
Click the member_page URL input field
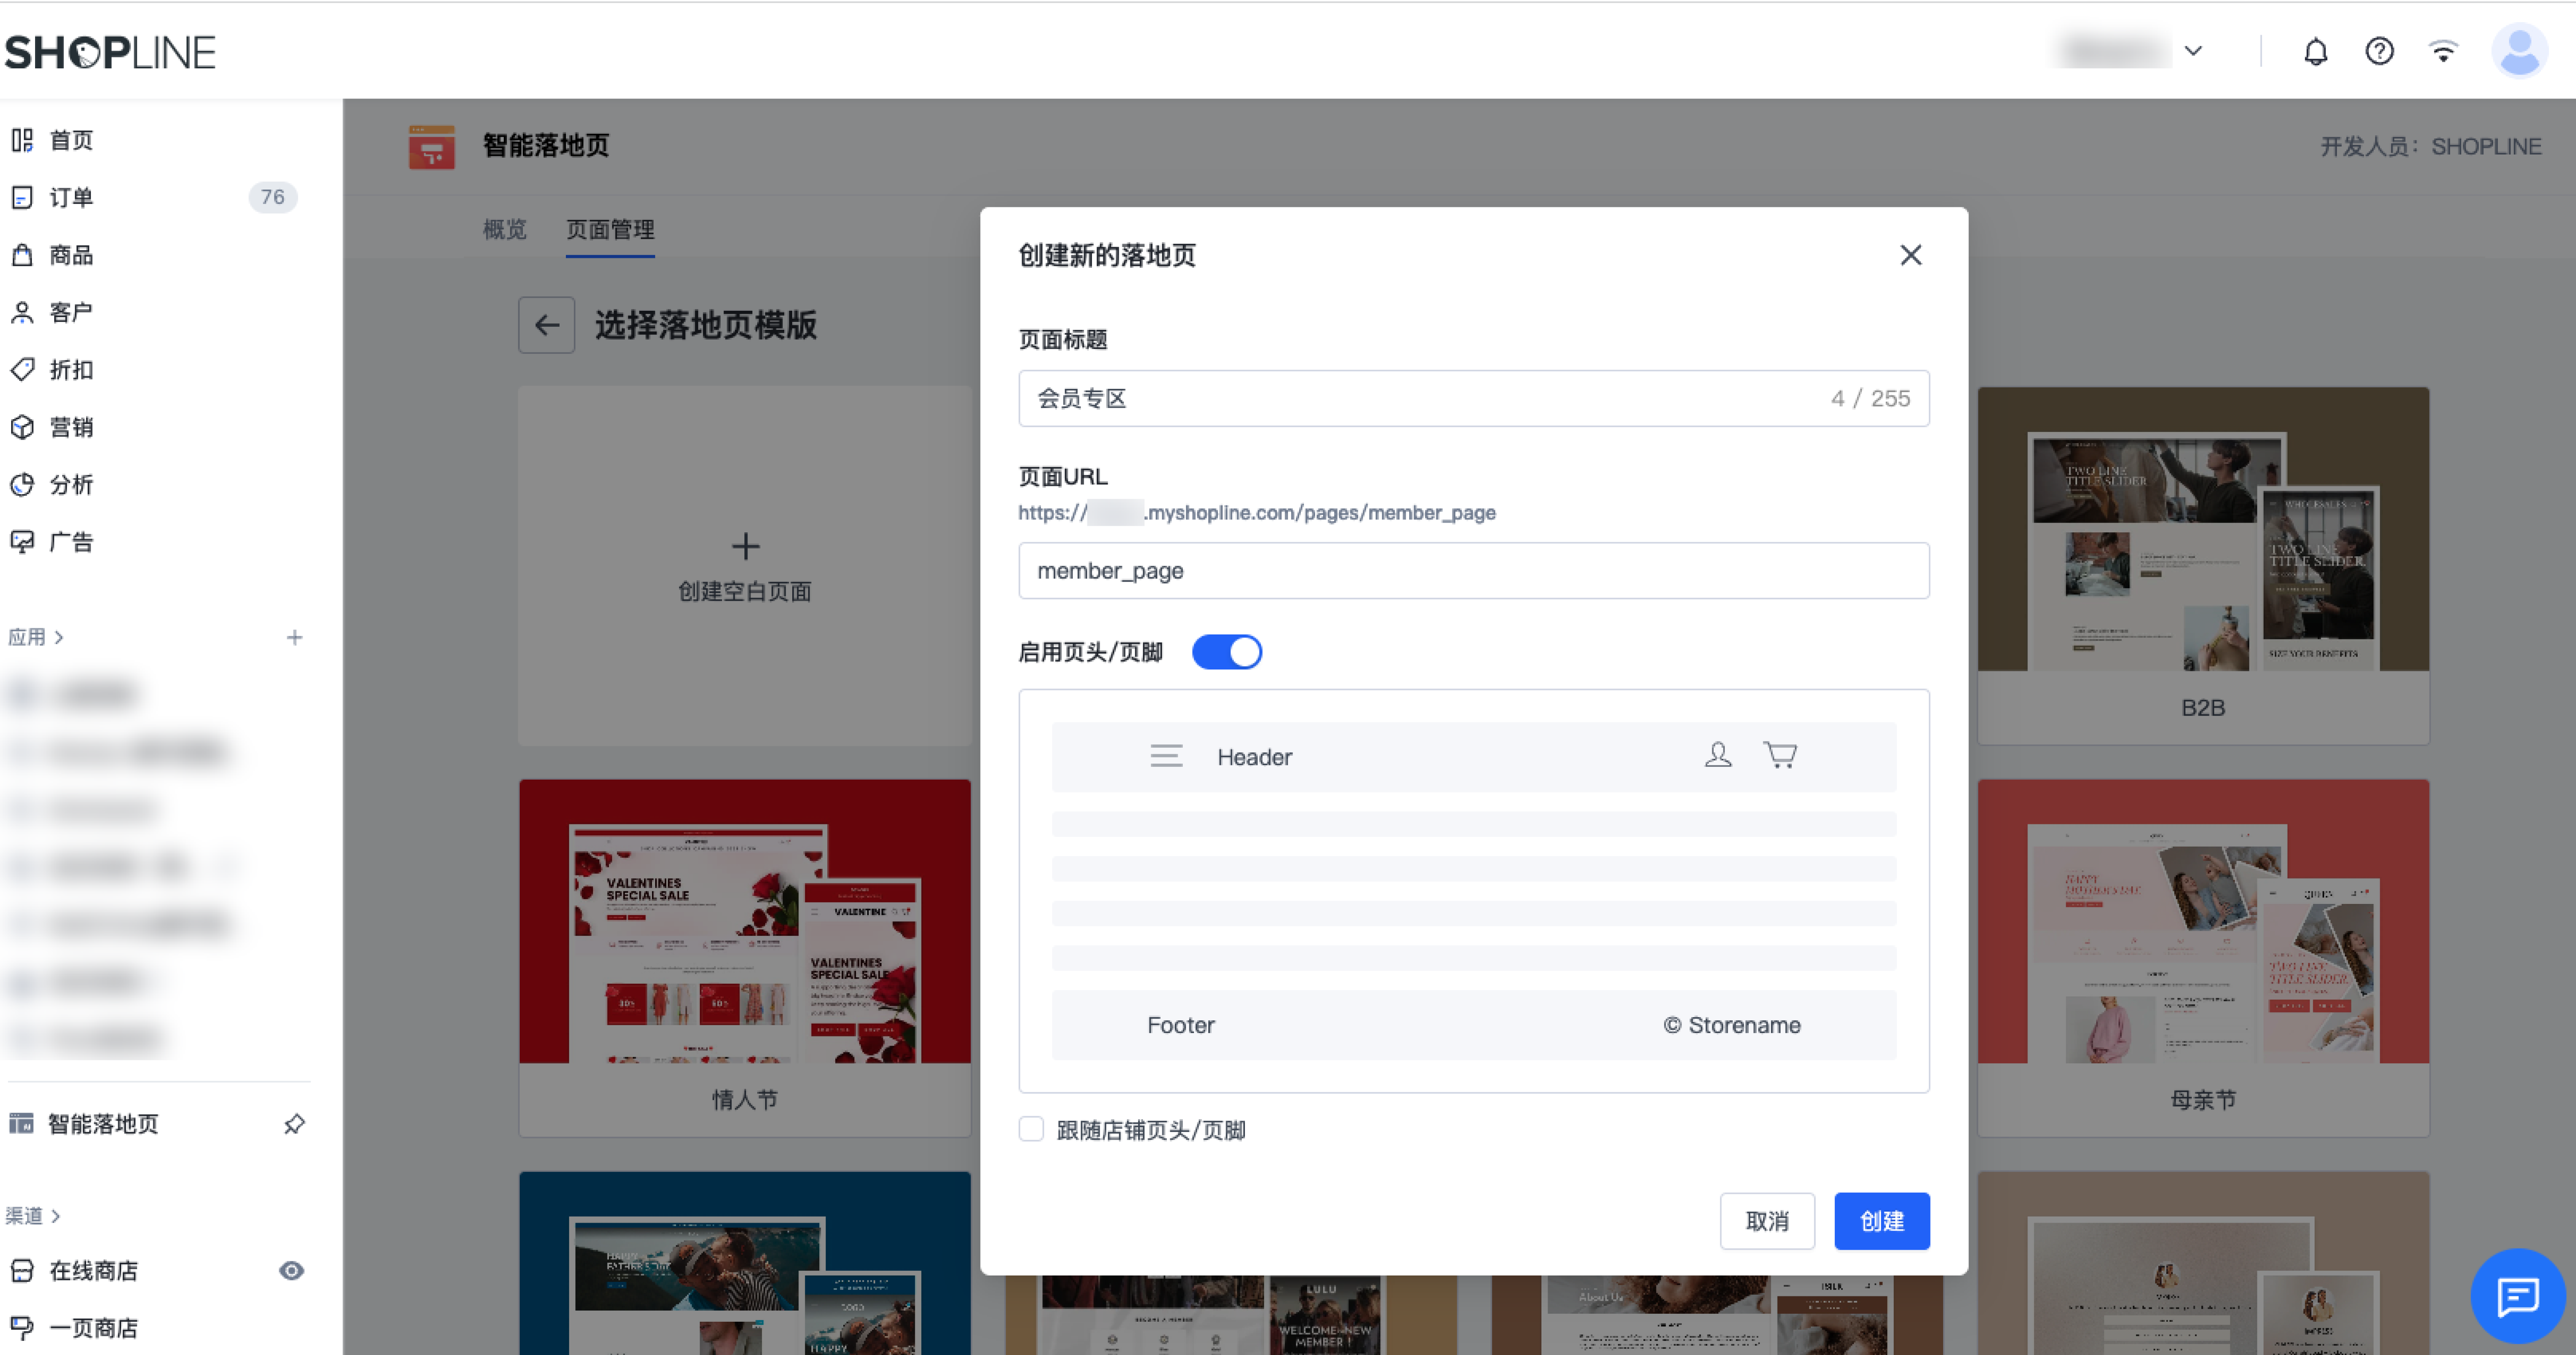(x=1473, y=570)
